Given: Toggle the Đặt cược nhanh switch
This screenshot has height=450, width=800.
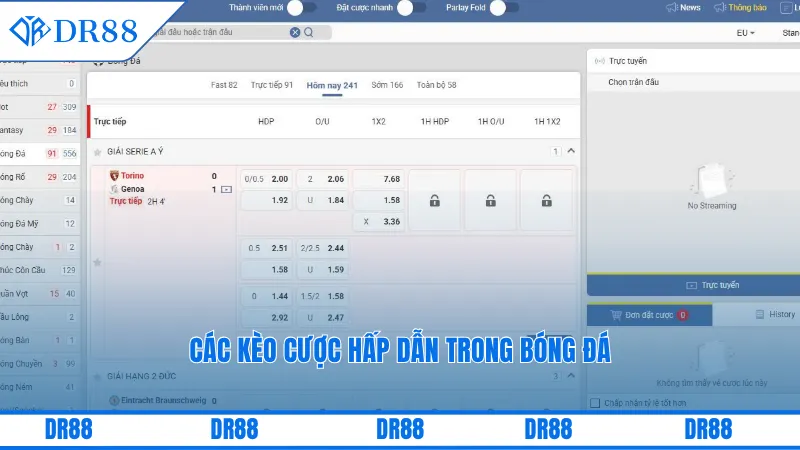Looking at the screenshot, I should click(x=411, y=8).
